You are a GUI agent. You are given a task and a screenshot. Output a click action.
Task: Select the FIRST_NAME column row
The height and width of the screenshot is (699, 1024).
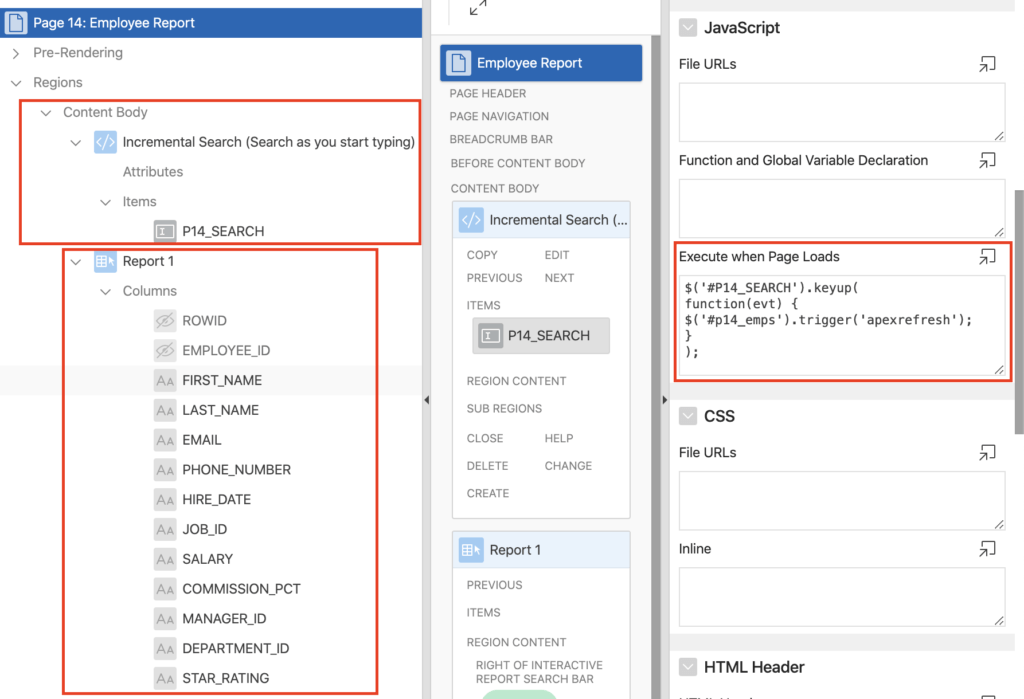[x=211, y=380]
